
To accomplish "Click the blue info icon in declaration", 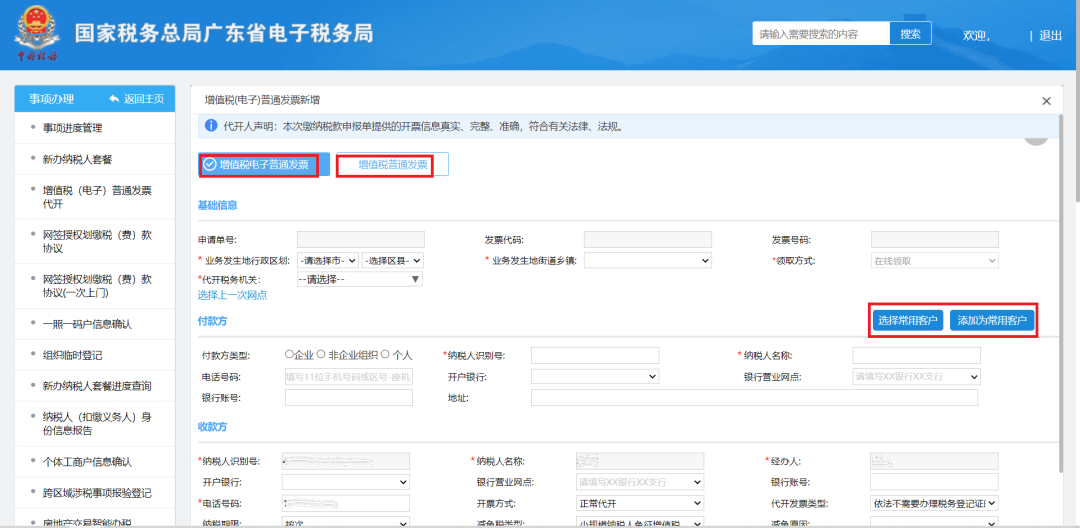I will coord(211,127).
